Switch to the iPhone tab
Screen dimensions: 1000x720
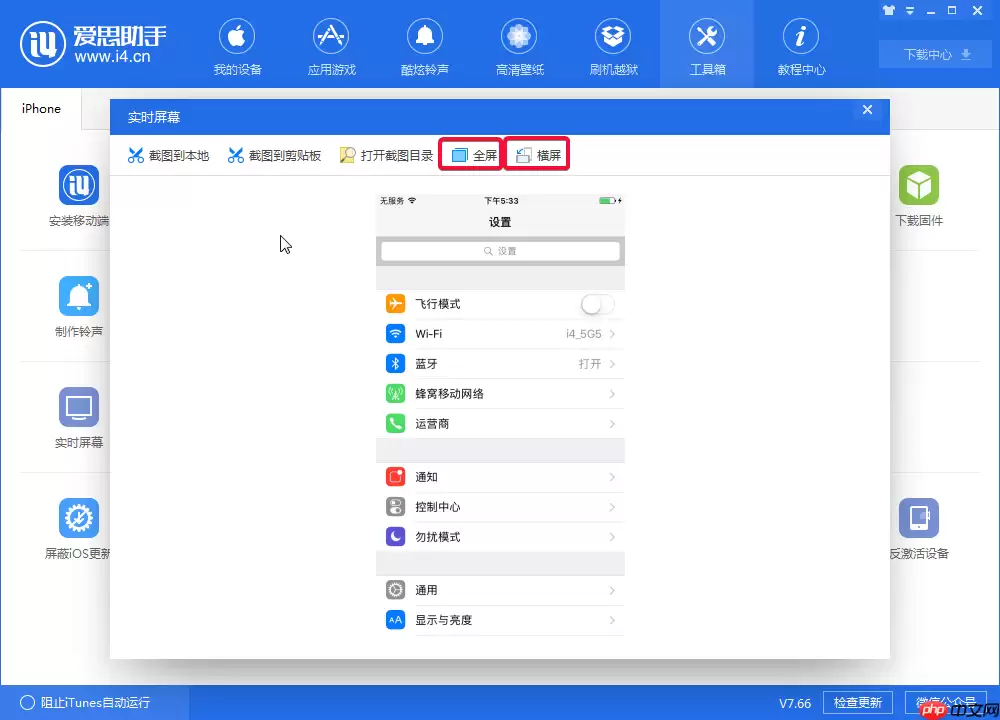[41, 108]
